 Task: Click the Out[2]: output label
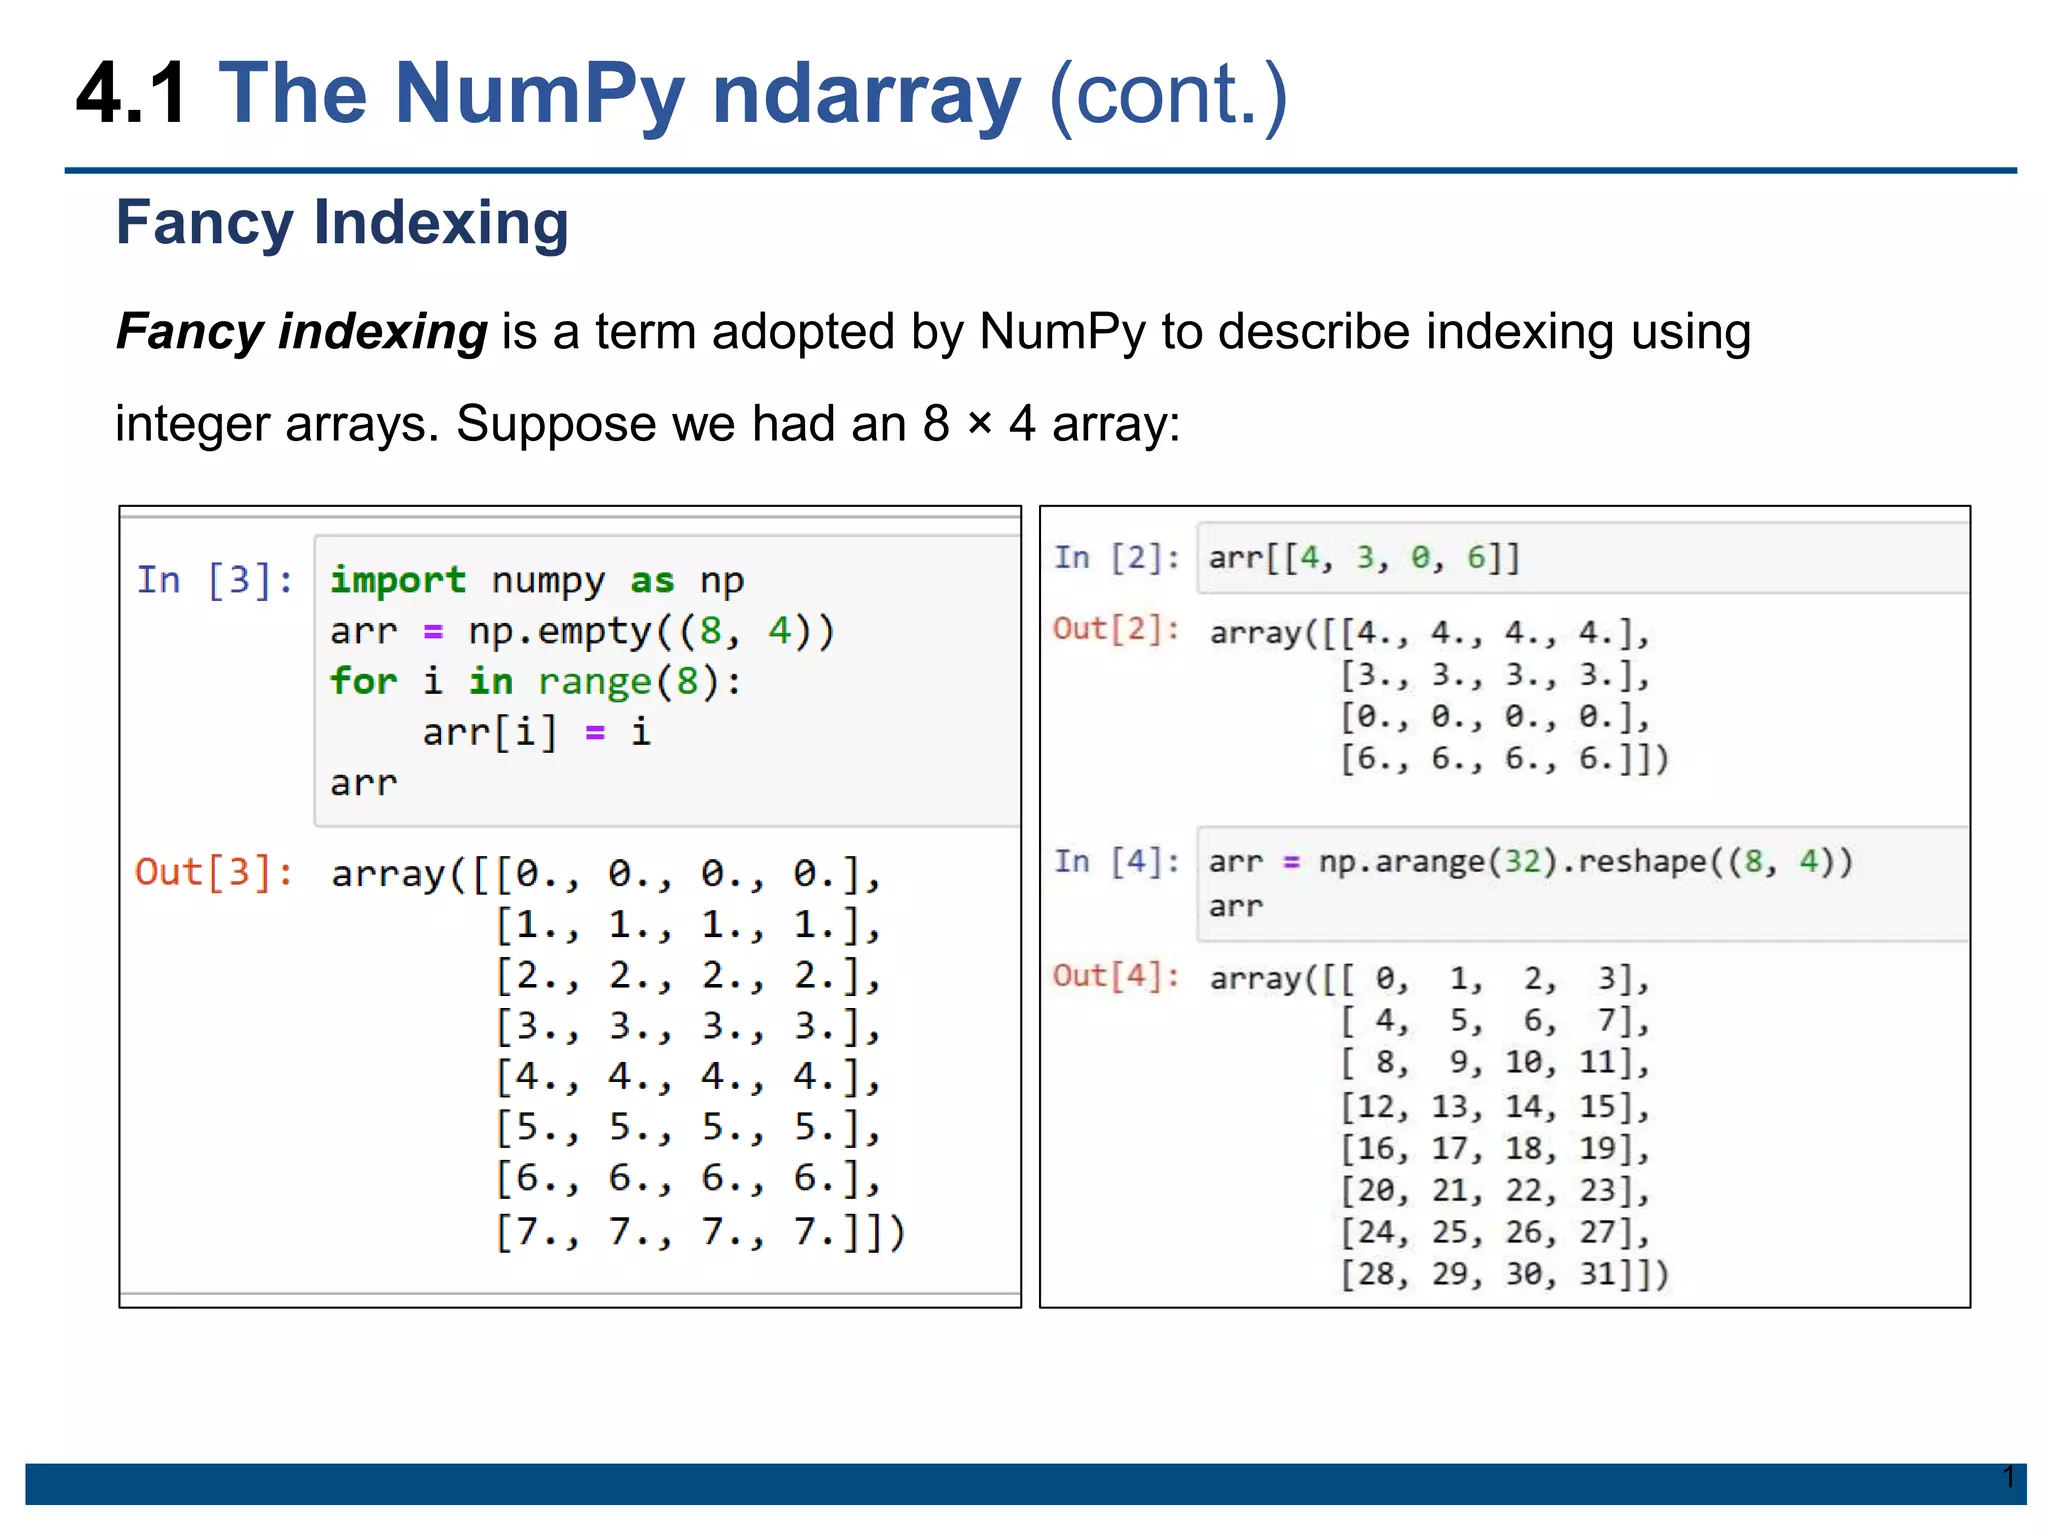click(x=1116, y=629)
